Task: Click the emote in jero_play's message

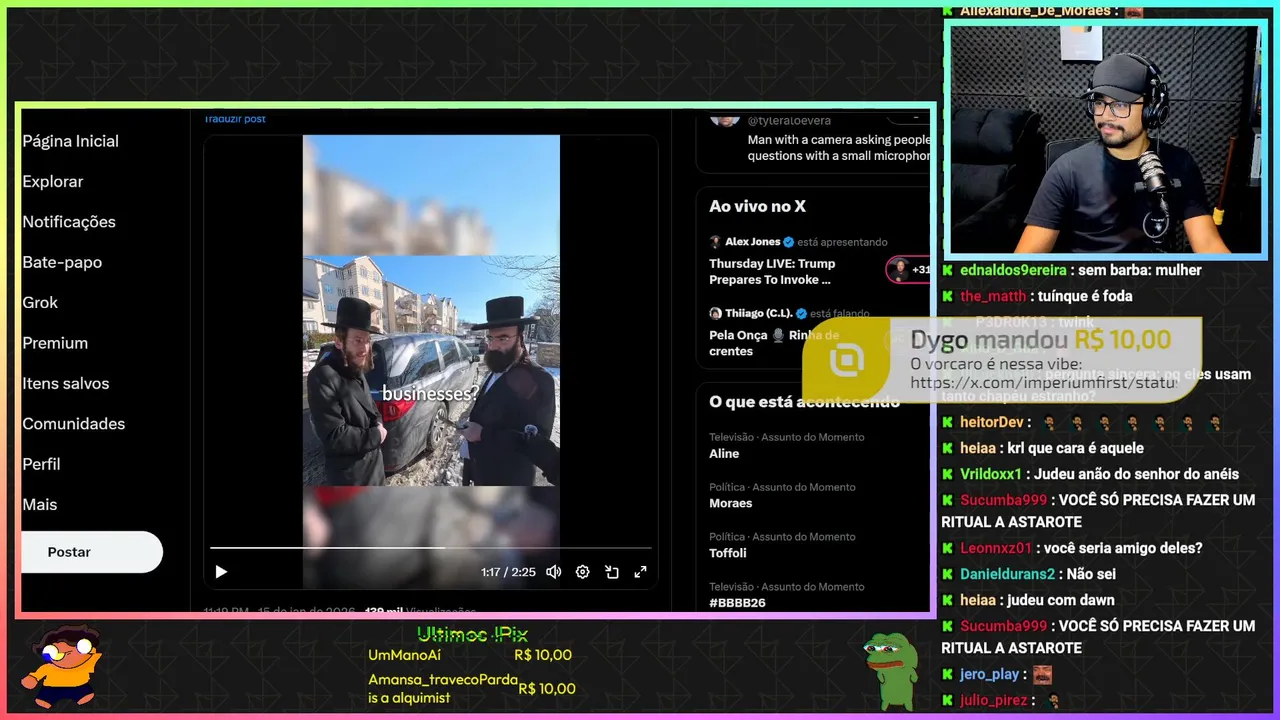Action: 1042,674
